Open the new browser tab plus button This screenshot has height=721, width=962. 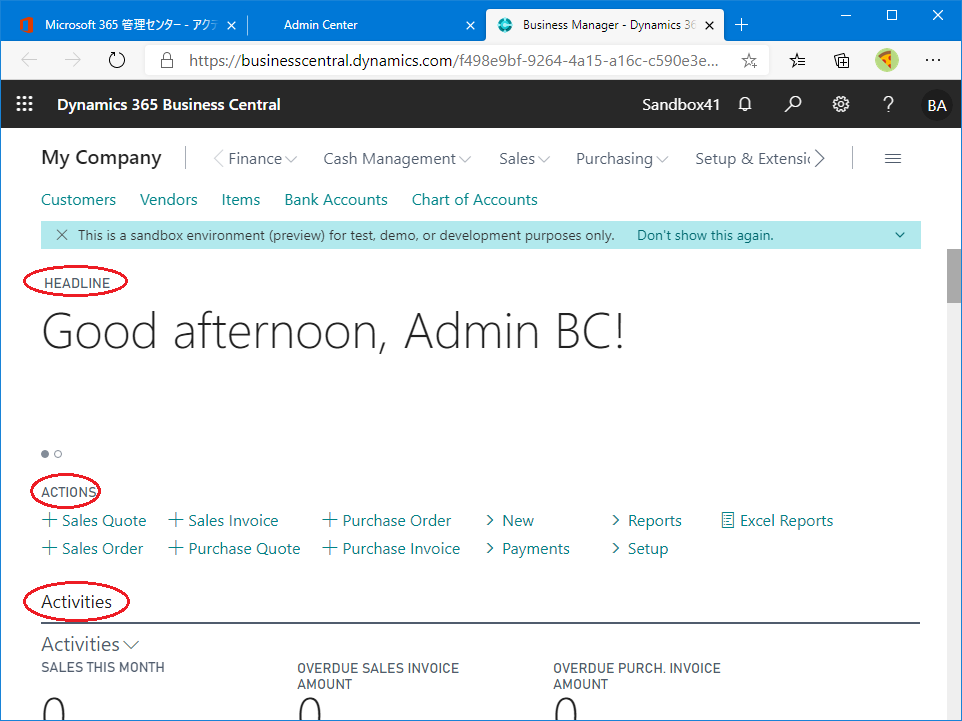click(x=741, y=25)
